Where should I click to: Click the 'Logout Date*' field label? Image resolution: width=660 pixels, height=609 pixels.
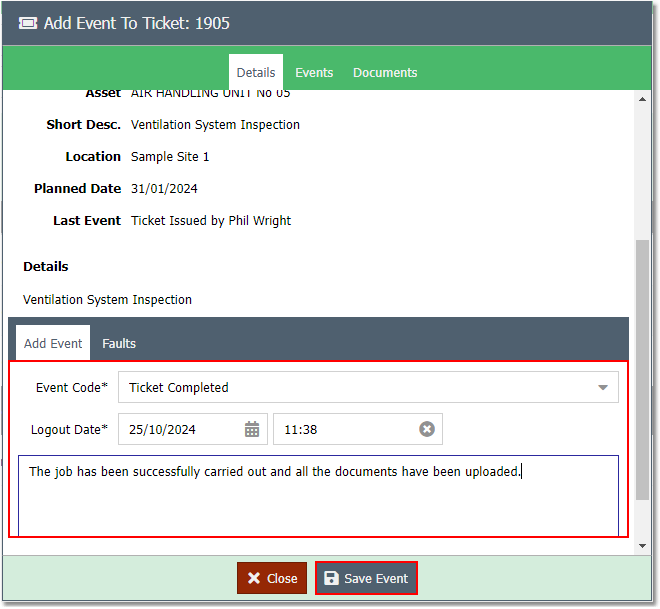click(x=69, y=429)
